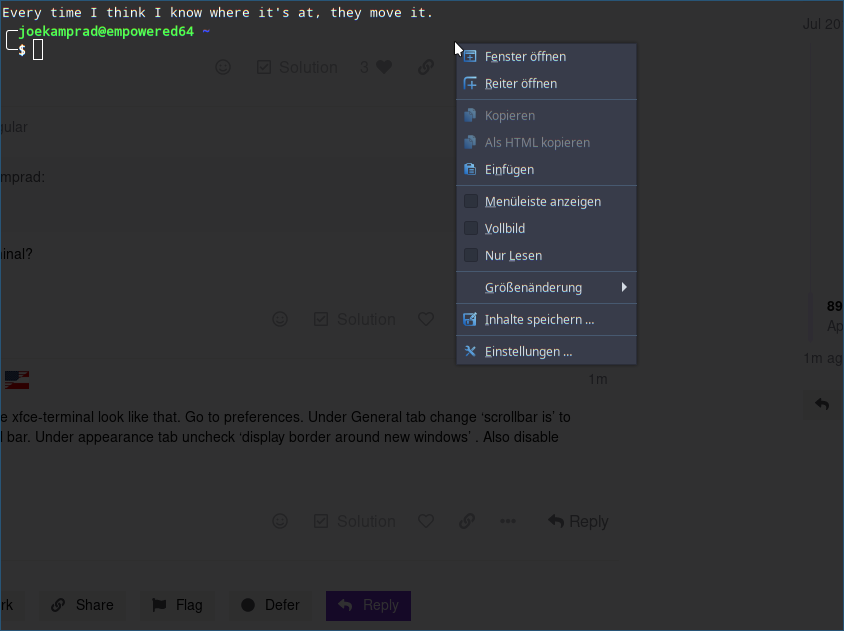This screenshot has width=844, height=631.
Task: Click the Share button
Action: 83,605
